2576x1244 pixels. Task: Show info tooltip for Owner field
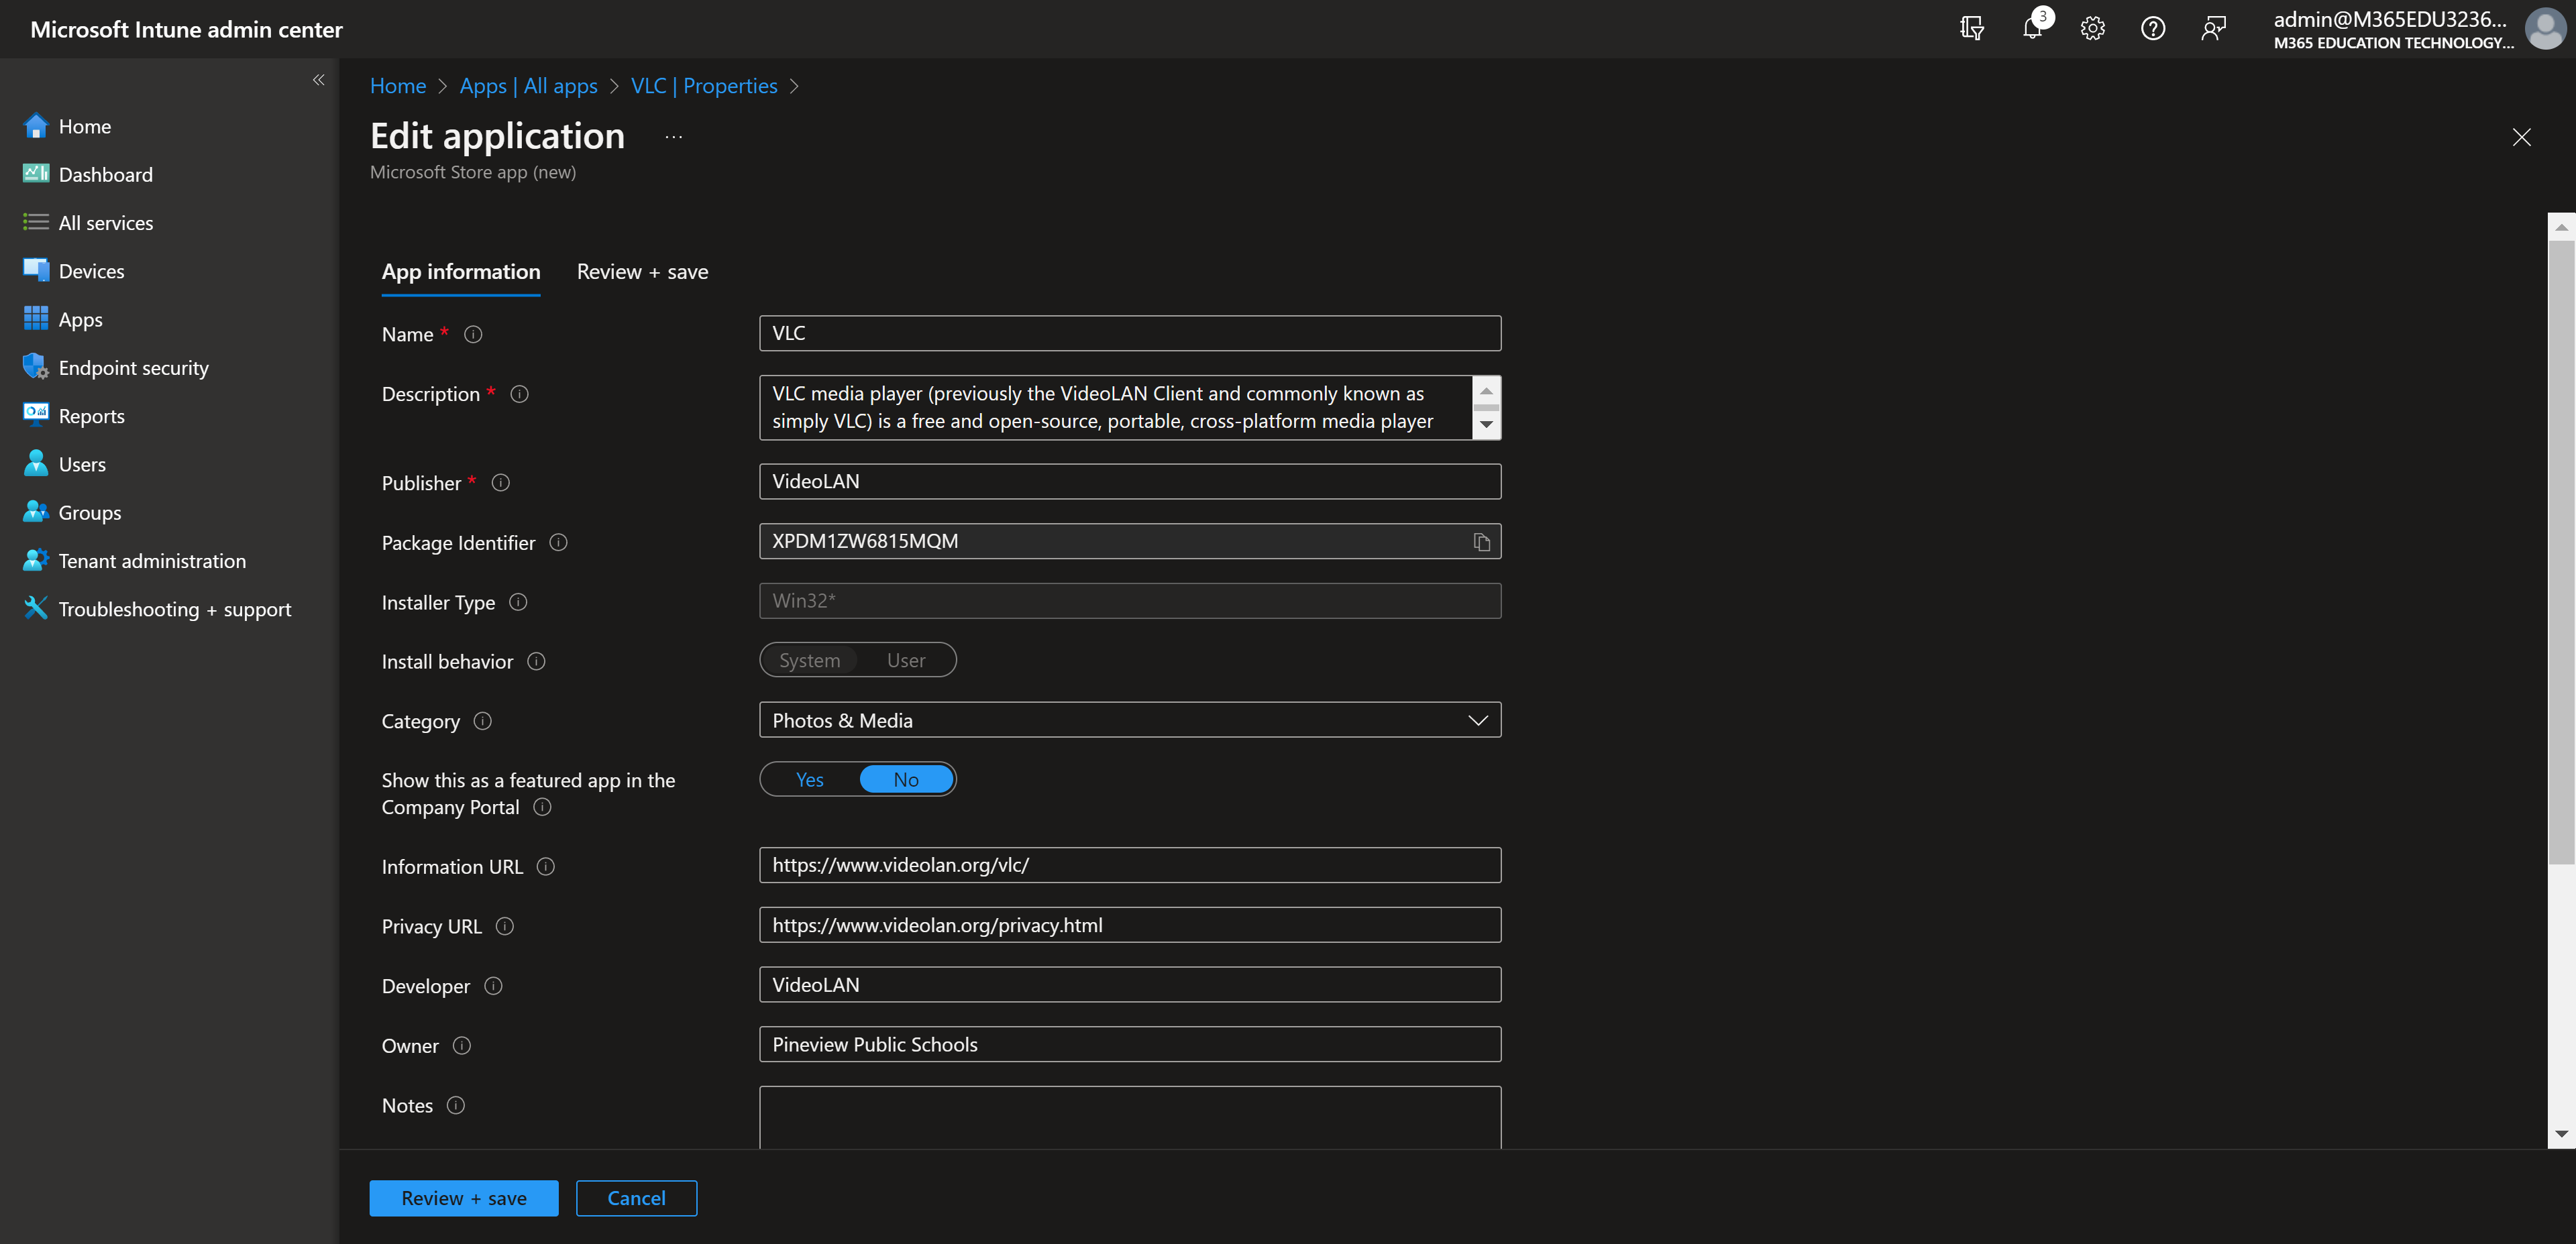tap(462, 1046)
